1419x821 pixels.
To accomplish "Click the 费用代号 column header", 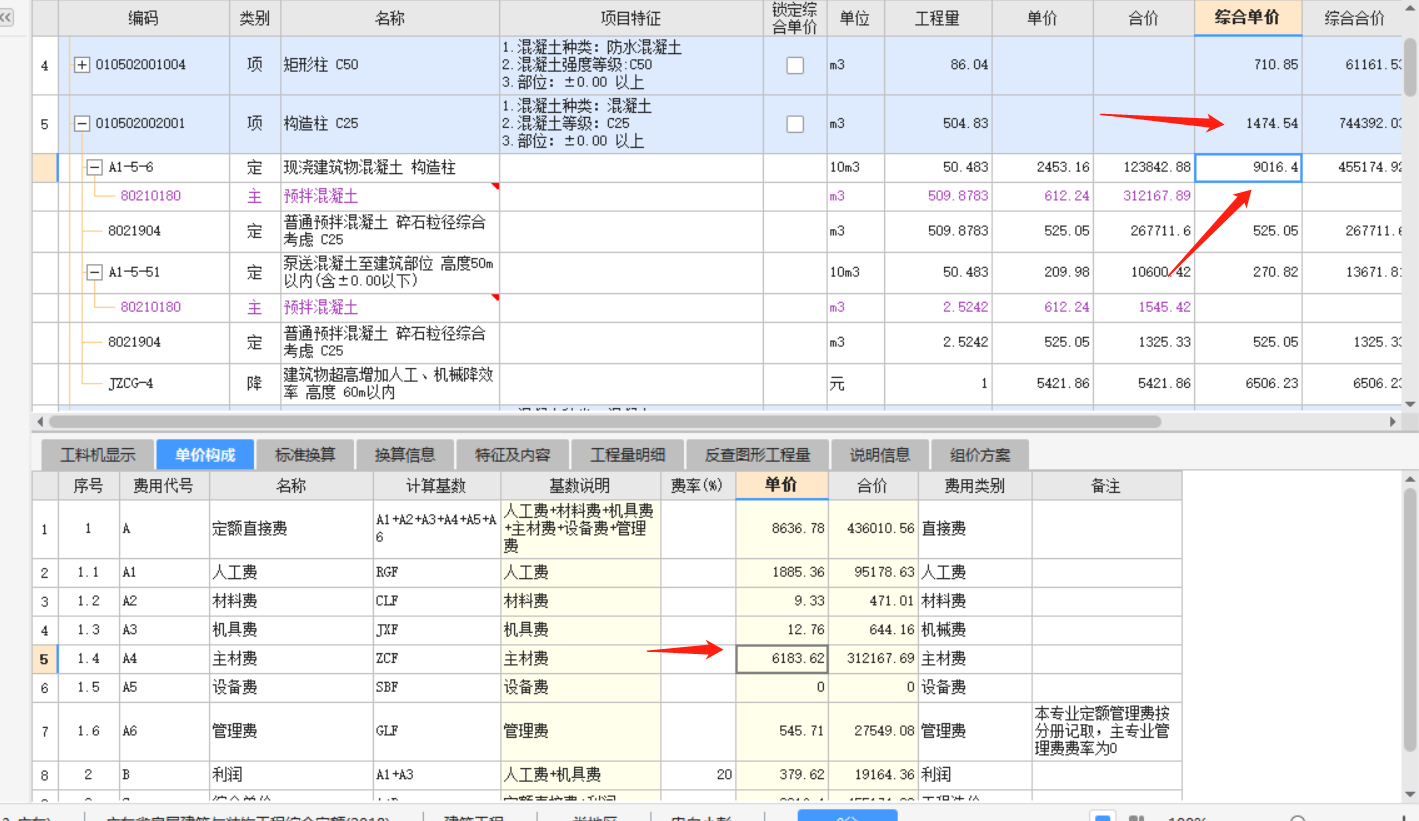I will tap(164, 486).
